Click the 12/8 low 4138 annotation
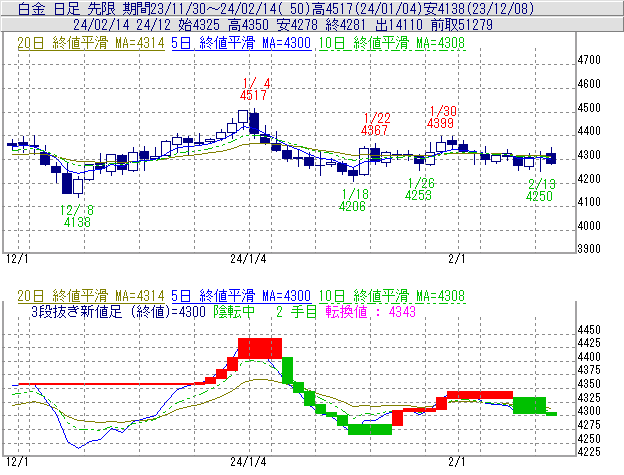Viewport: 624px width, 475px height. click(x=77, y=216)
